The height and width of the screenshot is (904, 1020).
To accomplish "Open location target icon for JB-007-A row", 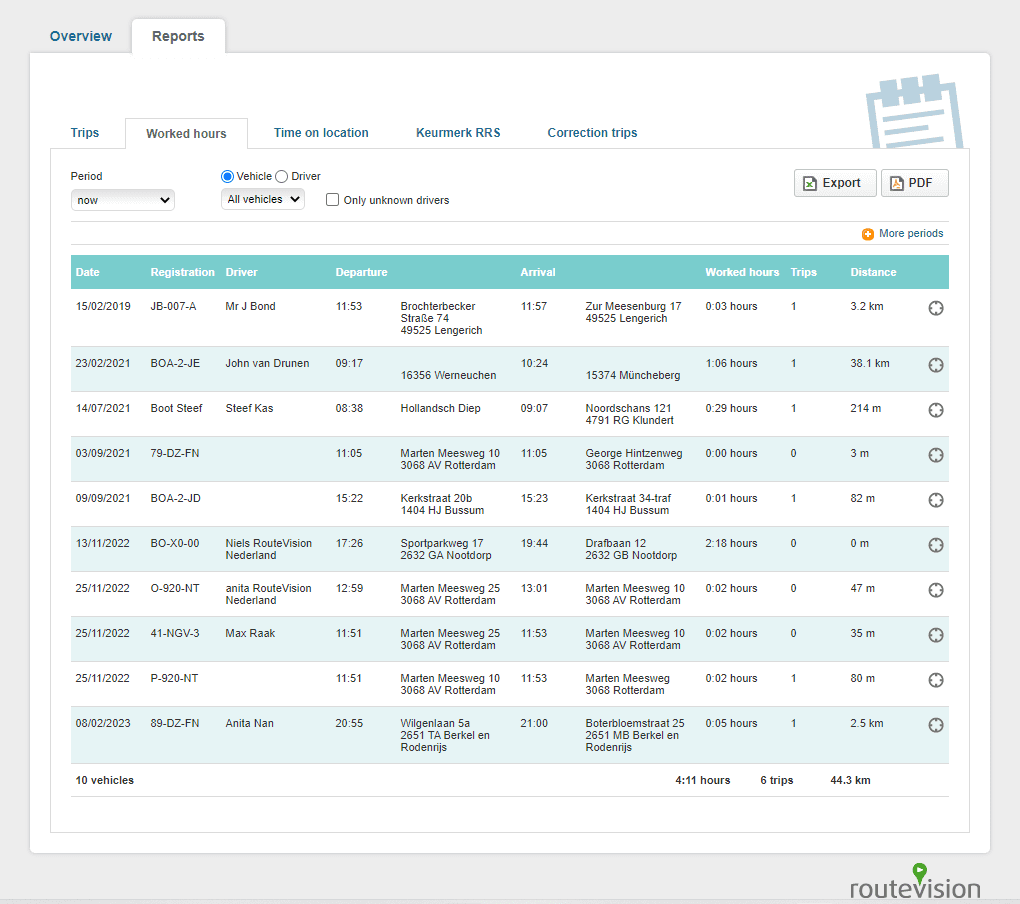I will (935, 308).
